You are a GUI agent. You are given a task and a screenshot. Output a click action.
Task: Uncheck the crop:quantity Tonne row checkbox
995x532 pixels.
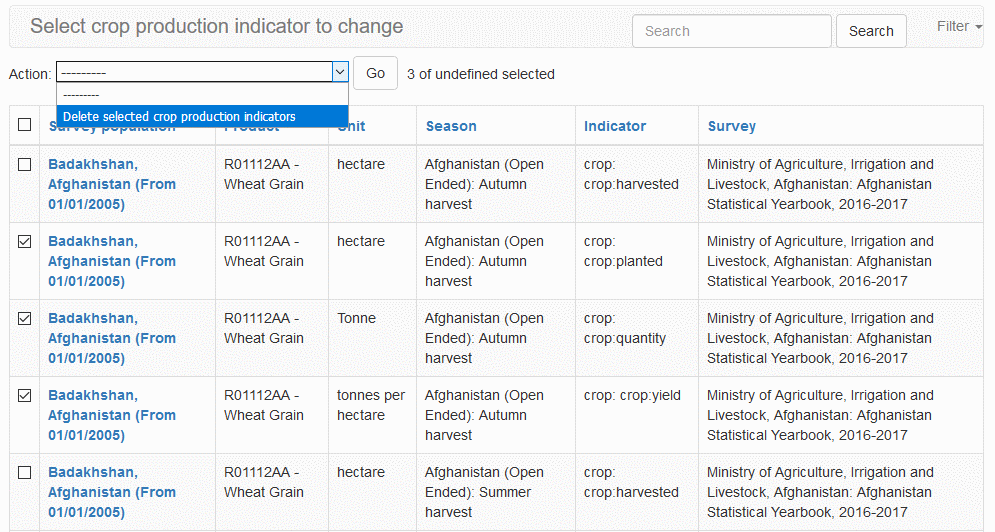click(25, 318)
